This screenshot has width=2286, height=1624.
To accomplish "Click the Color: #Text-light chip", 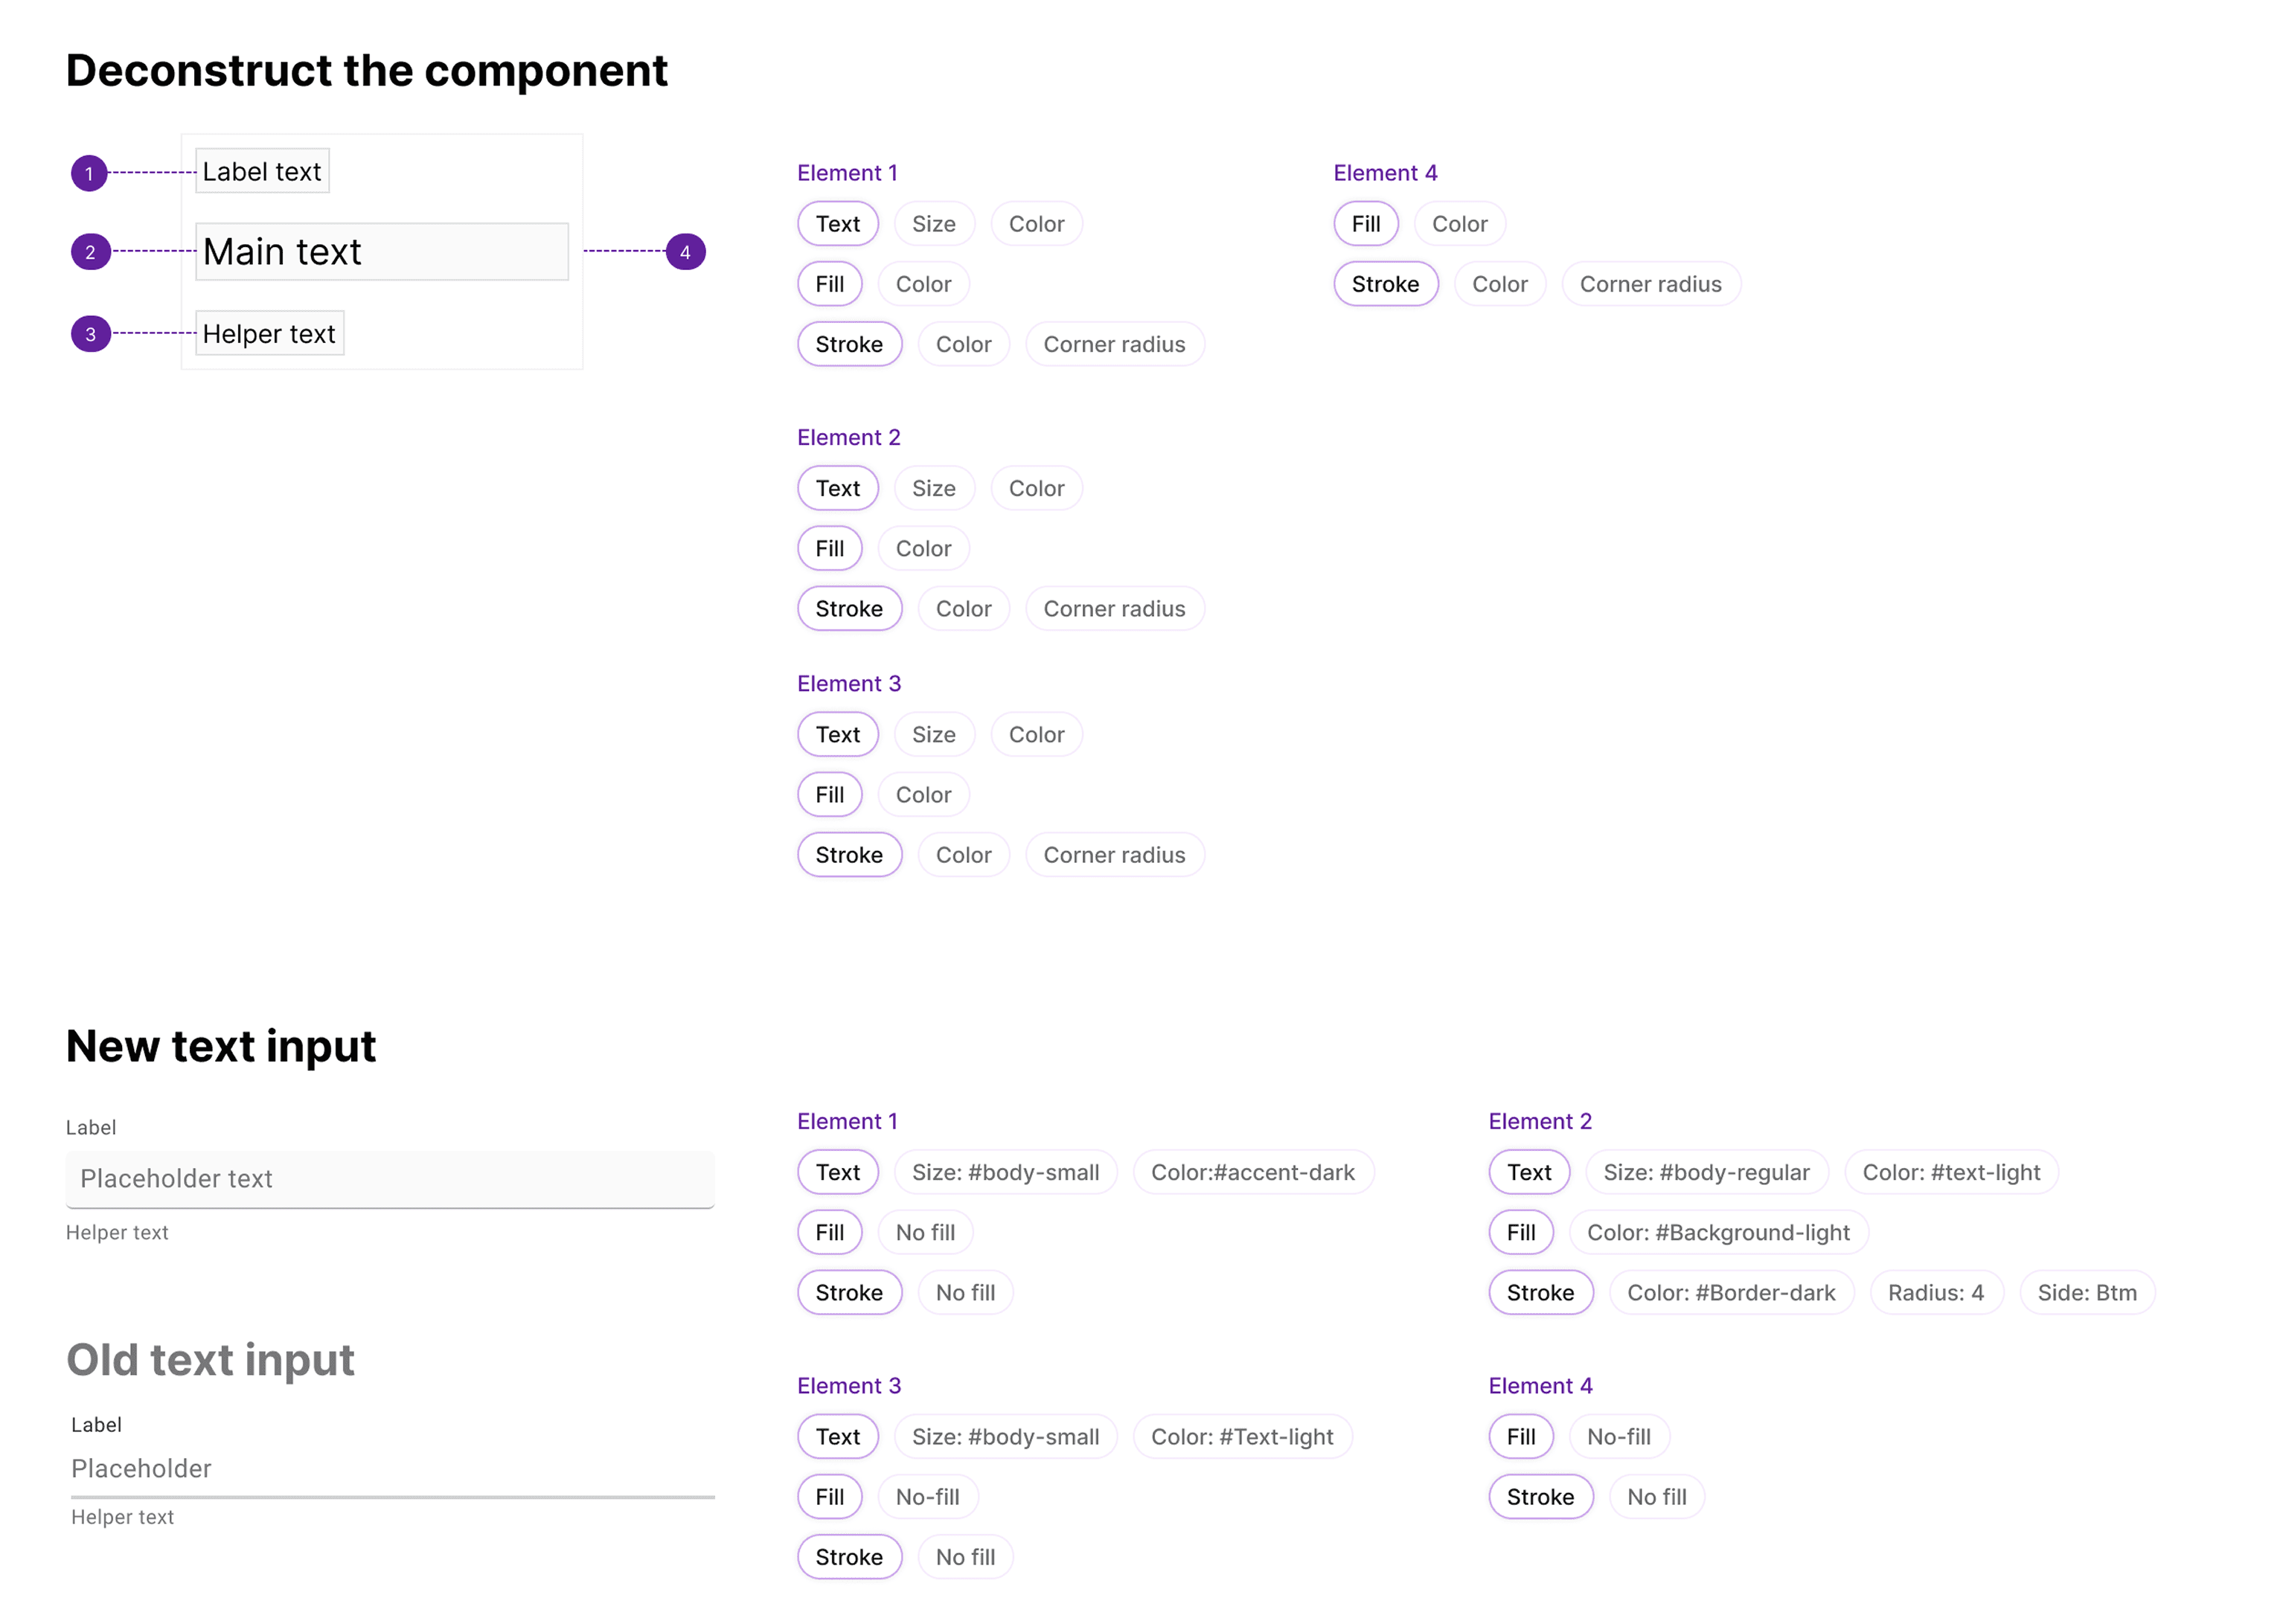I will pos(1241,1436).
